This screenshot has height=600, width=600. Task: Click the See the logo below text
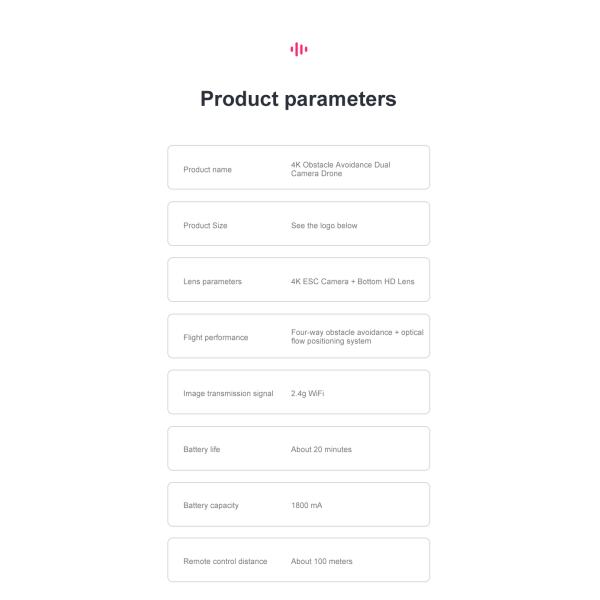point(324,226)
